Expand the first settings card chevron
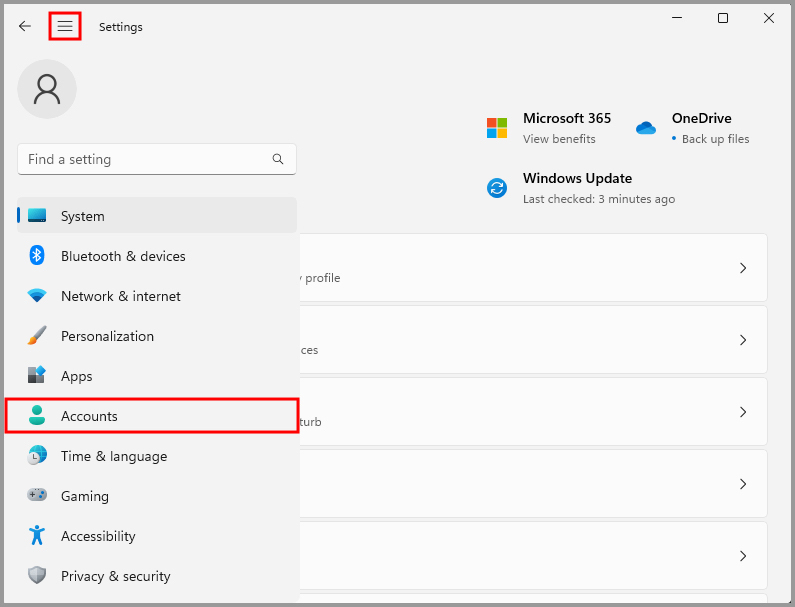This screenshot has height=607, width=795. pos(743,268)
